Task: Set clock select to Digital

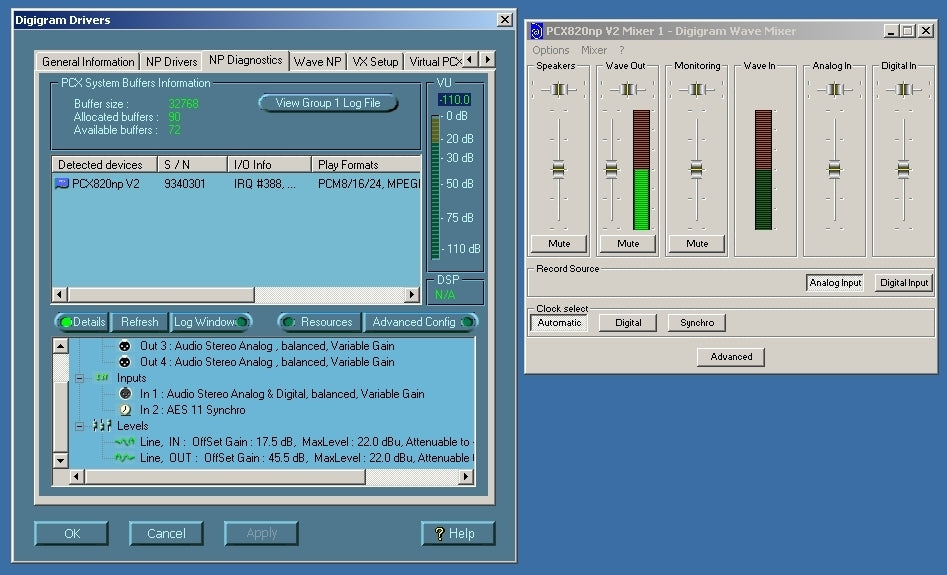Action: click(628, 323)
